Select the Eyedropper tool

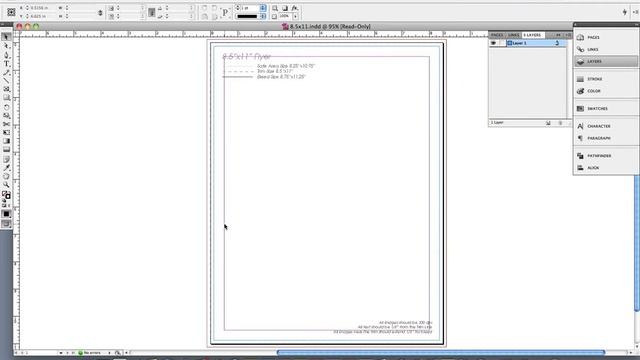tap(6, 168)
